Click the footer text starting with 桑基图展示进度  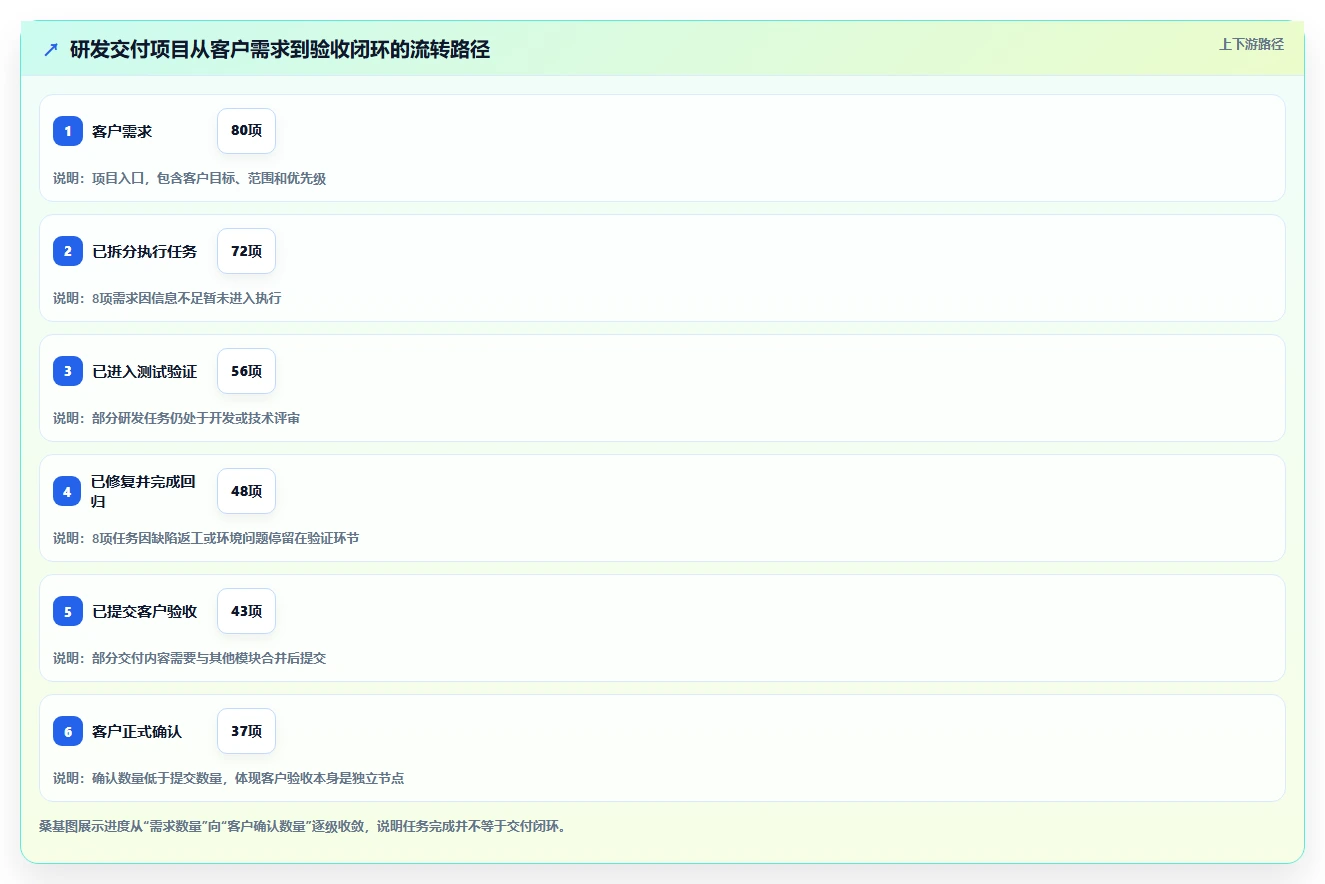coord(302,827)
